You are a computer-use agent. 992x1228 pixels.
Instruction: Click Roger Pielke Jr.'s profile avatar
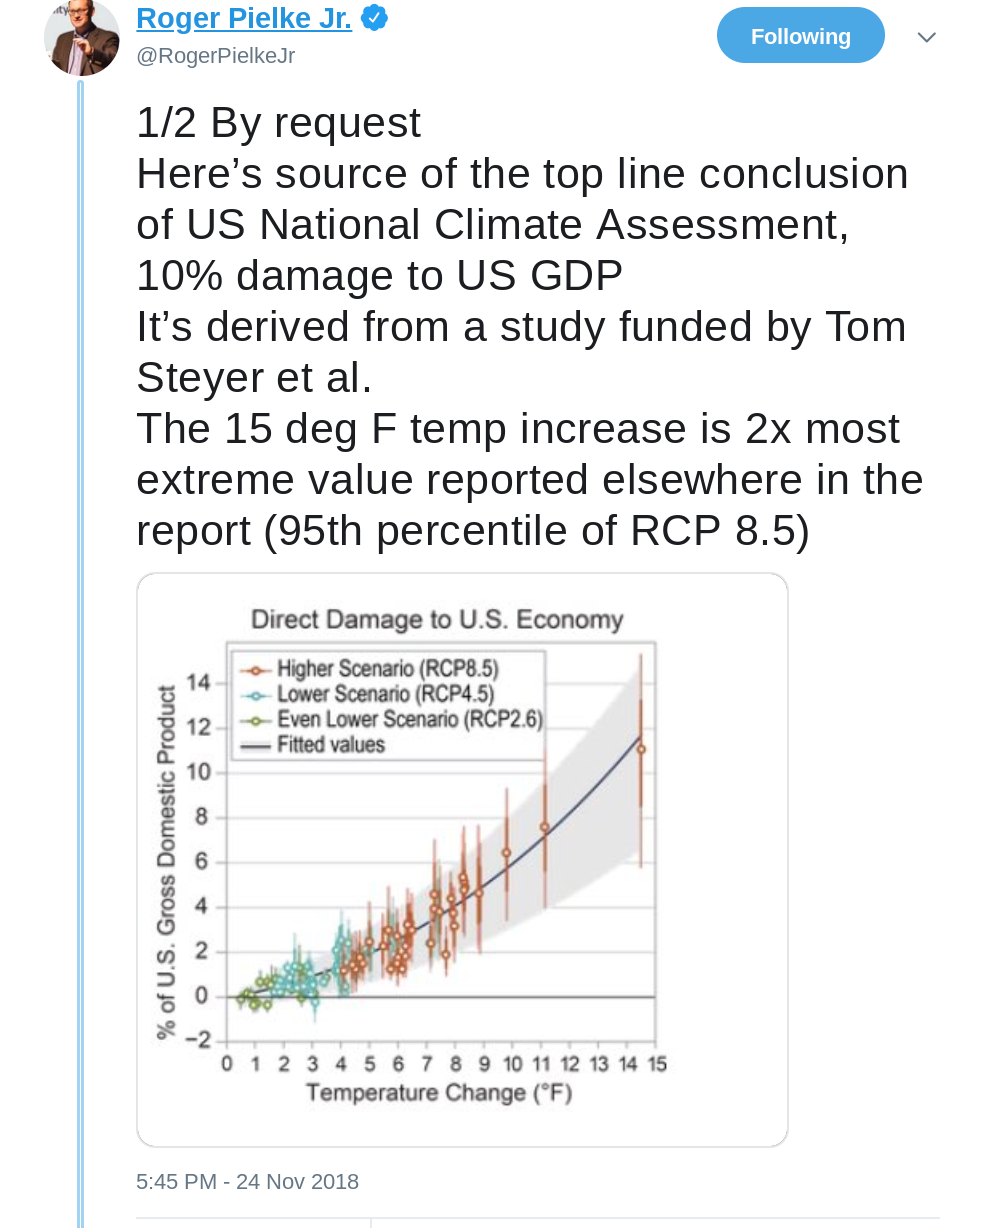point(81,37)
